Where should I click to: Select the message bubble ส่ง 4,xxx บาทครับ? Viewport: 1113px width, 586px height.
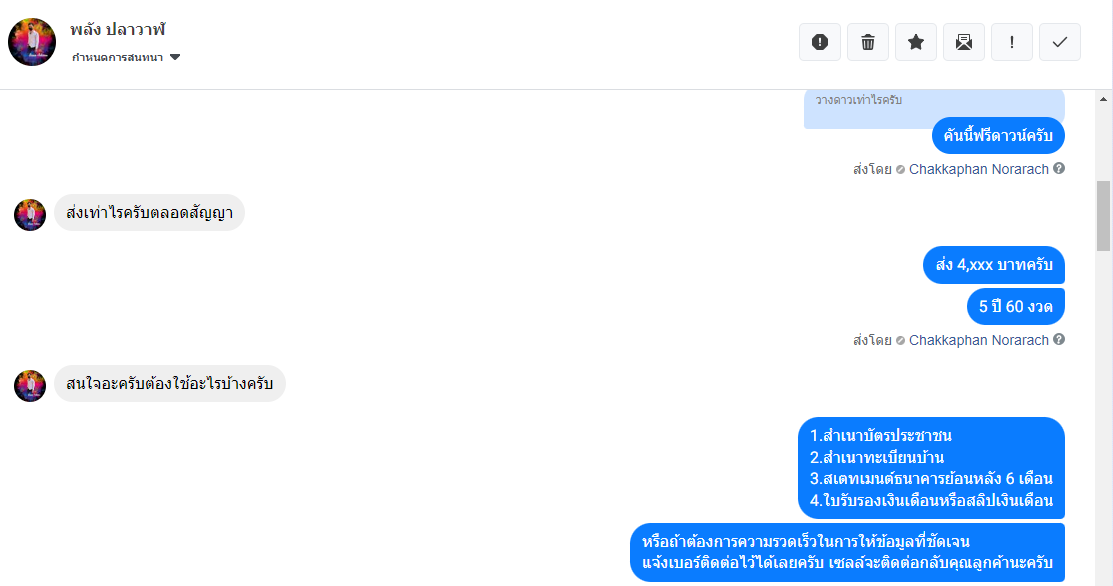pos(994,265)
